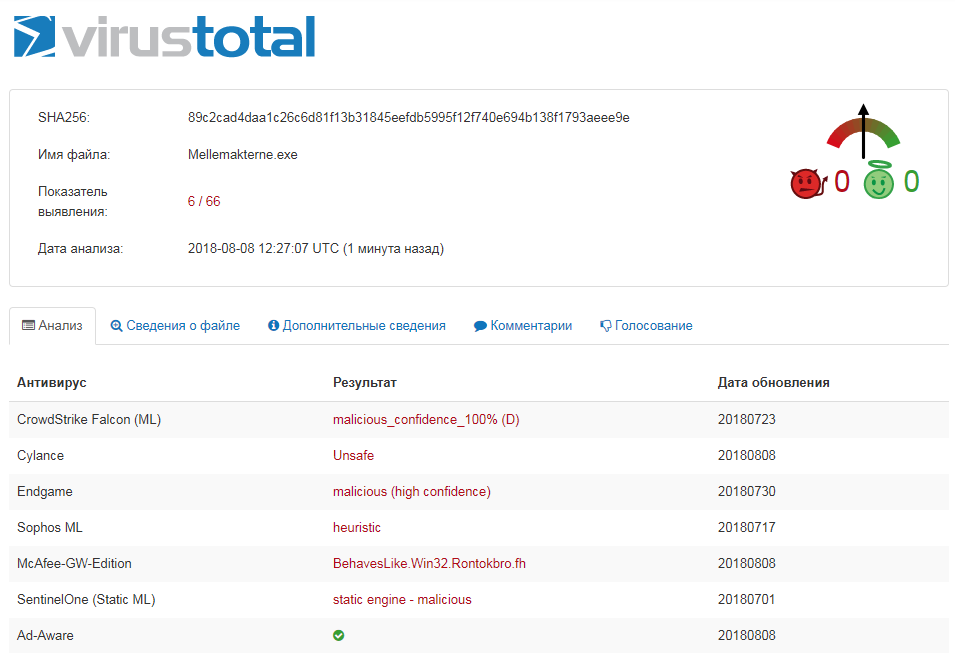This screenshot has height=653, width=955.
Task: Click the SHA256 hash value
Action: (409, 118)
